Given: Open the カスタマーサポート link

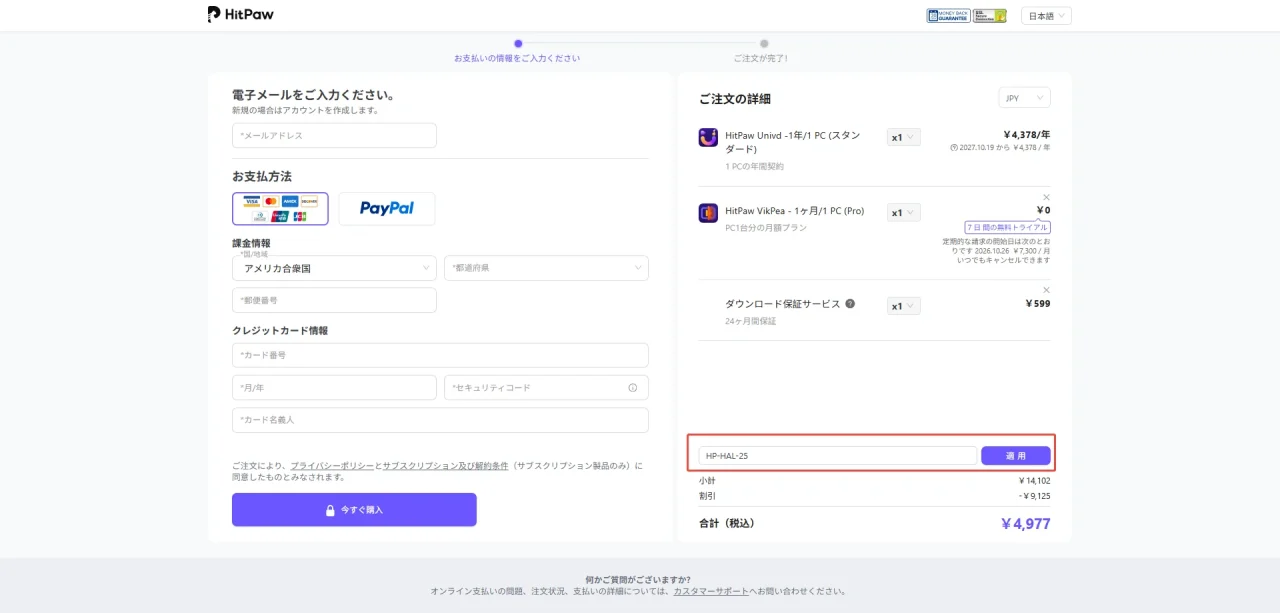Looking at the screenshot, I should pos(710,591).
